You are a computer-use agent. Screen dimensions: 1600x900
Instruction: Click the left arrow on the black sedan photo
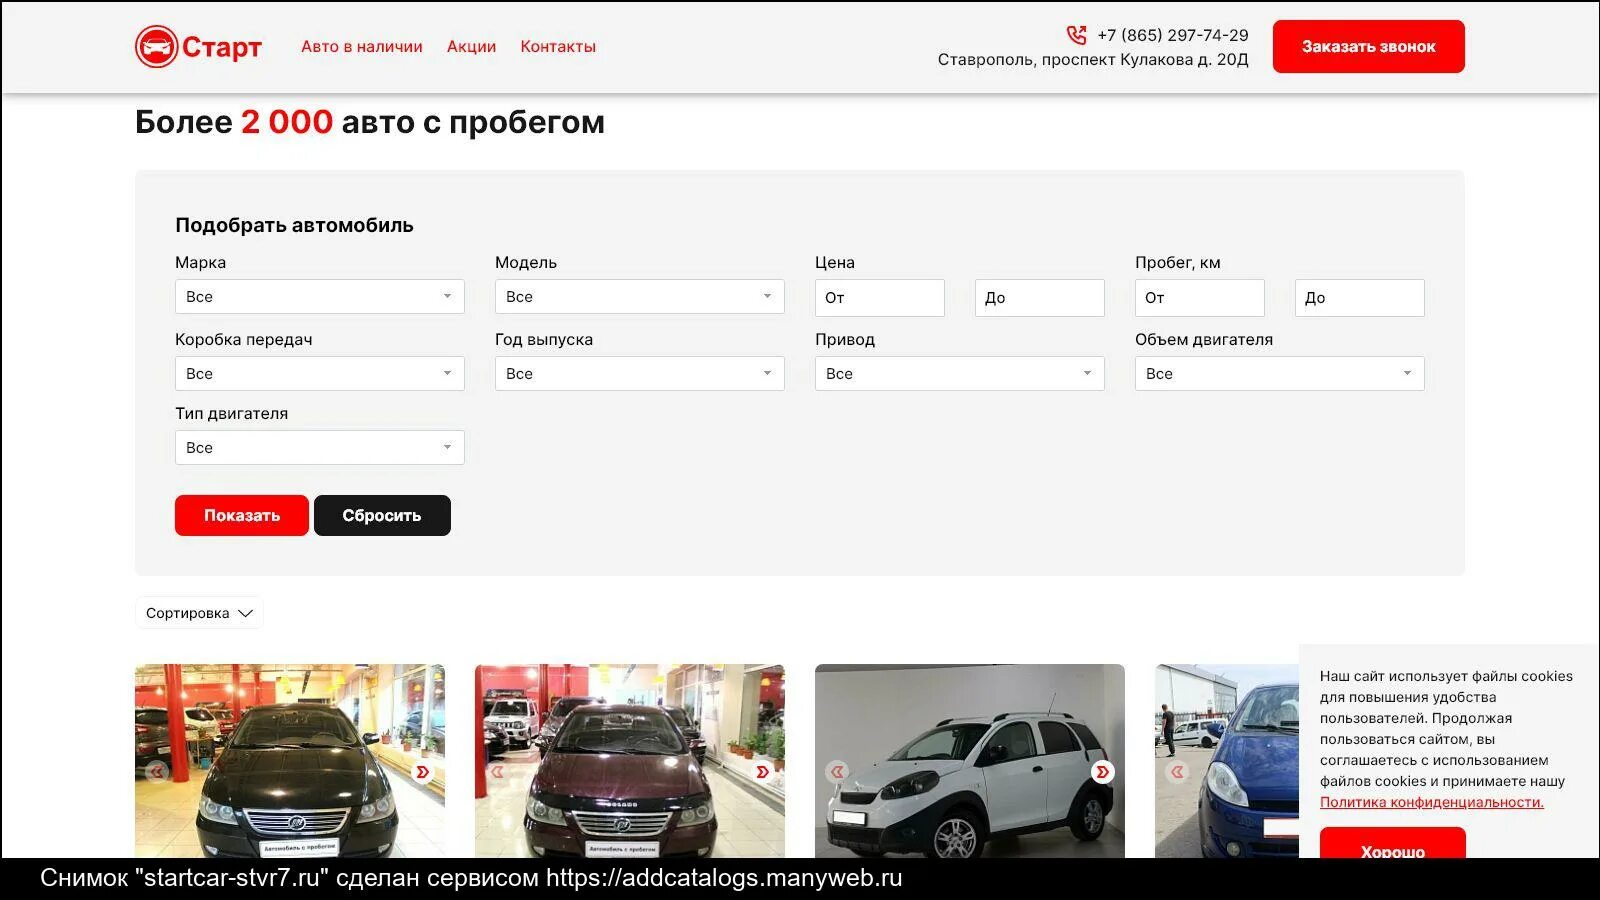[x=157, y=772]
